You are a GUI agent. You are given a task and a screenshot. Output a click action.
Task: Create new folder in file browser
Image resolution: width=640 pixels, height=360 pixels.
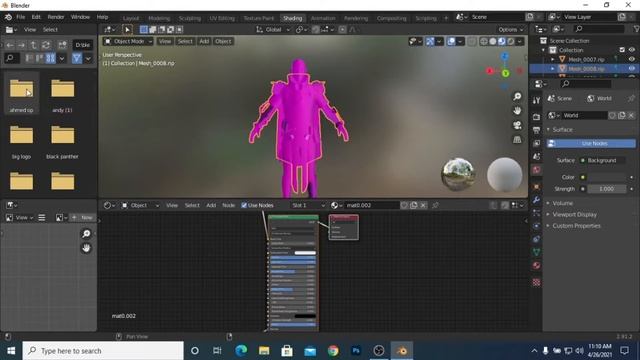point(62,45)
